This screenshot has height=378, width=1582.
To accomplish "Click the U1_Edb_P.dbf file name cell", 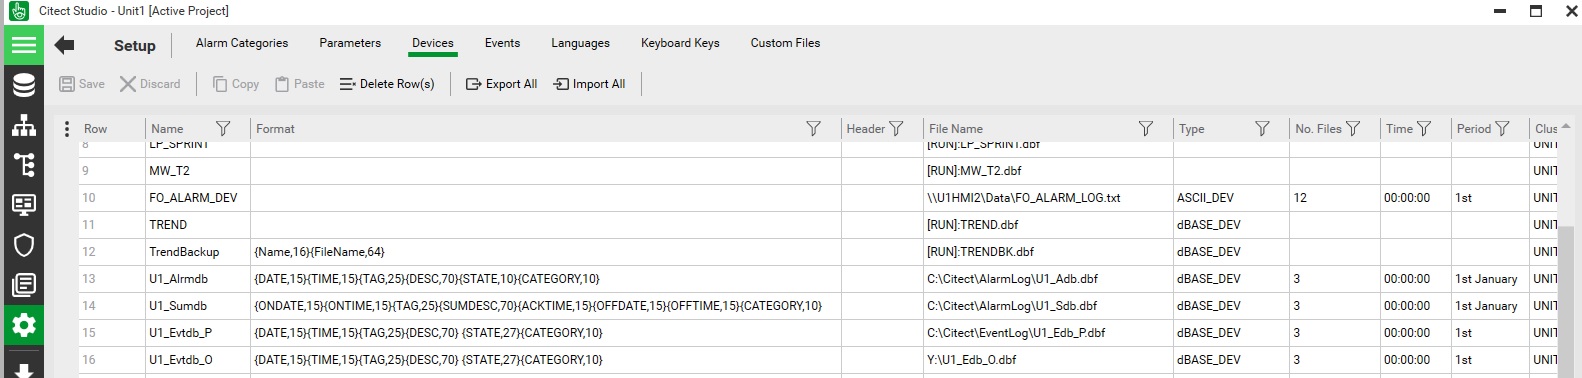I will (x=1048, y=333).
